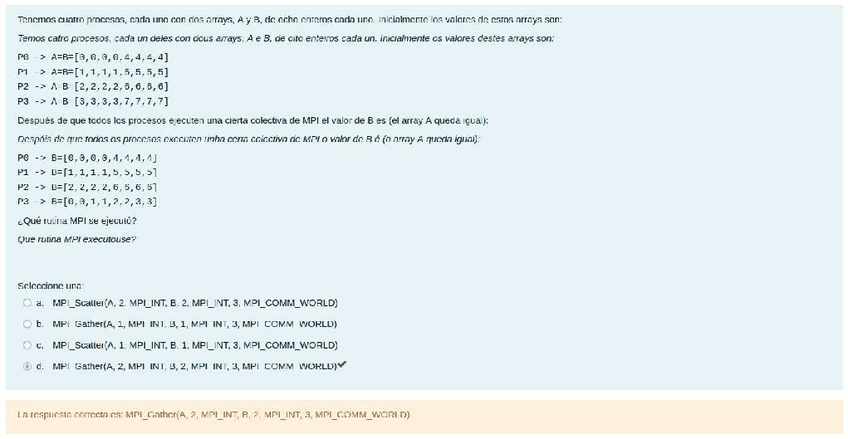Select radio option a MPI_Scatter with count 2
Viewport: 848px width, 439px height.
(27, 303)
